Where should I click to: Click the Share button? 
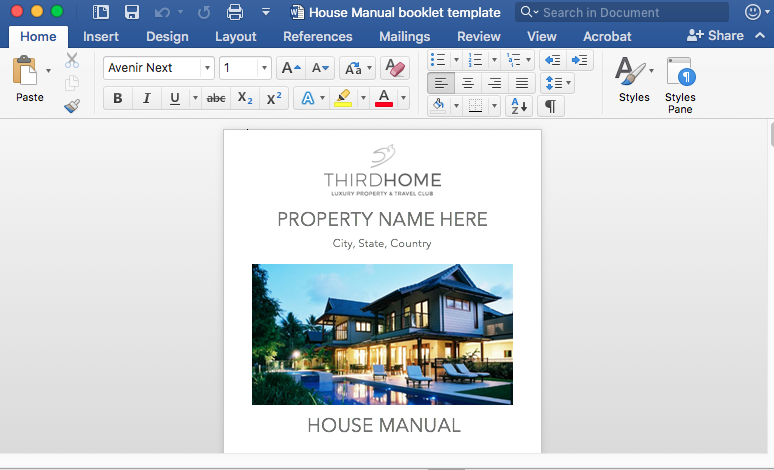click(x=715, y=36)
